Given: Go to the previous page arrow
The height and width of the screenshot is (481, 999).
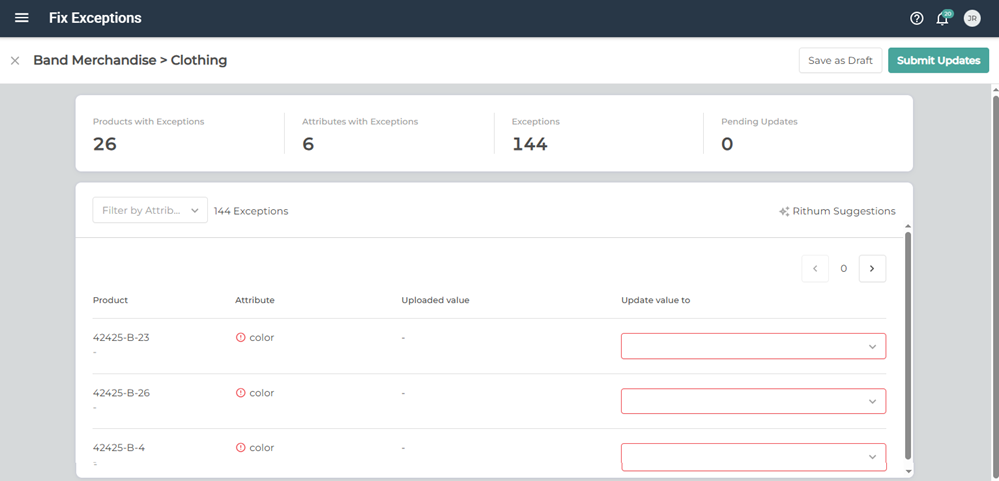Looking at the screenshot, I should (x=815, y=269).
